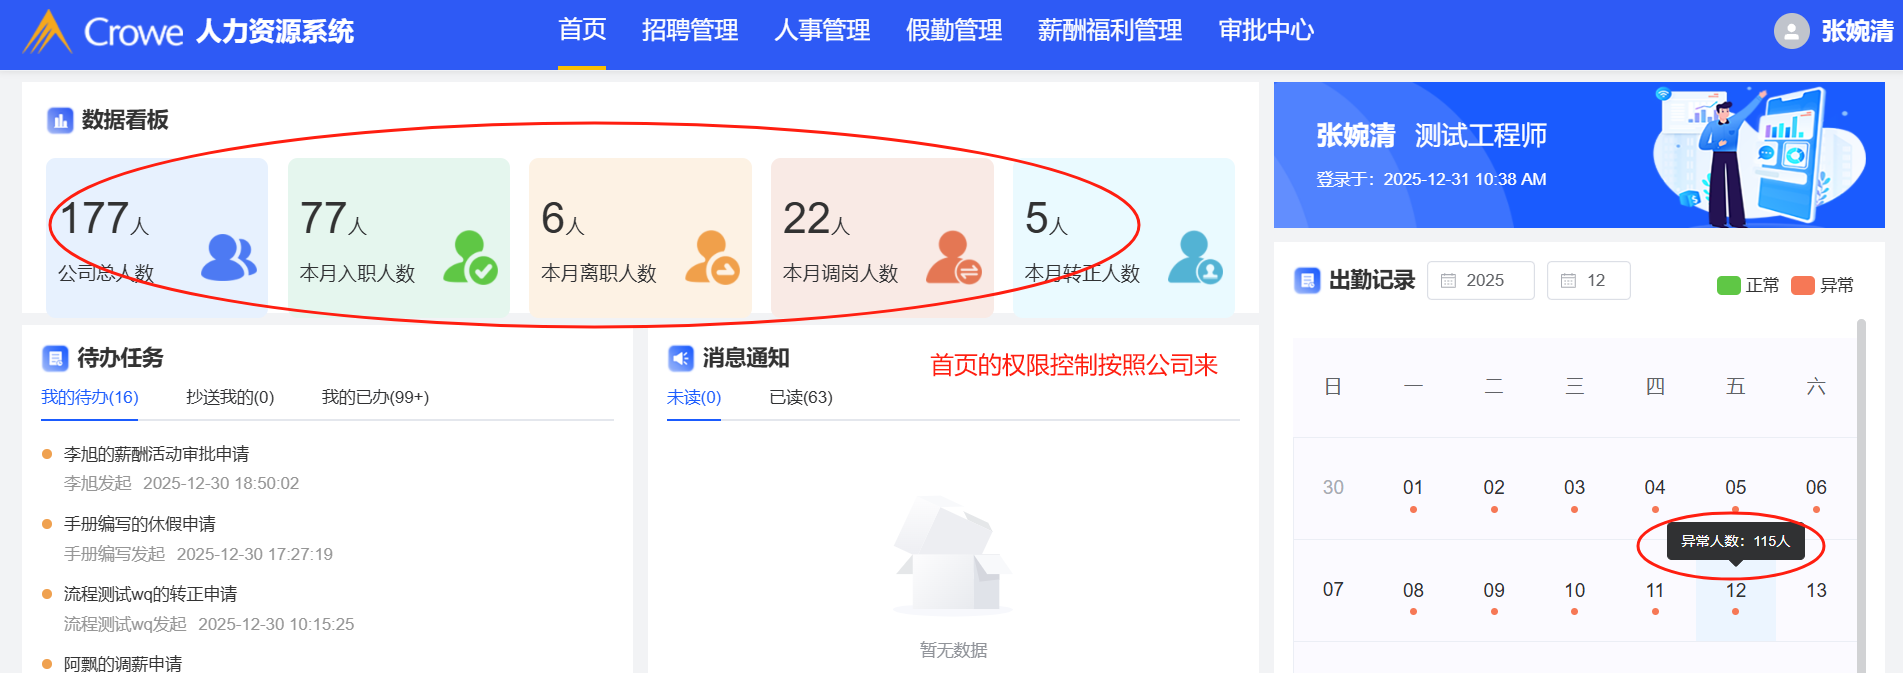Viewport: 1903px width, 673px height.
Task: Click the text 流程测试wq发起 2025-12-30 10:15:25
Action: (209, 624)
